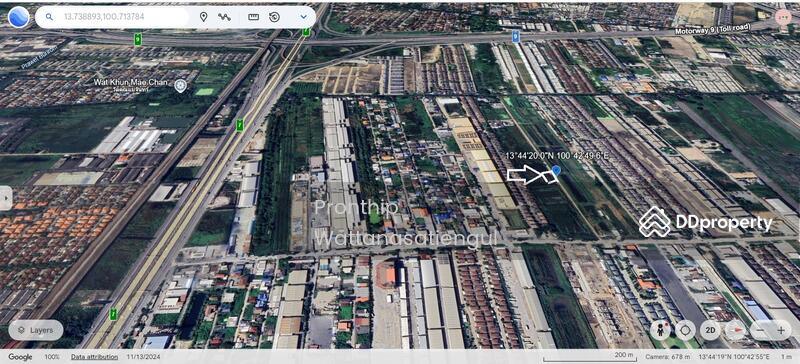Activate the Measure distance ruler tool
The image size is (800, 364).
(254, 17)
